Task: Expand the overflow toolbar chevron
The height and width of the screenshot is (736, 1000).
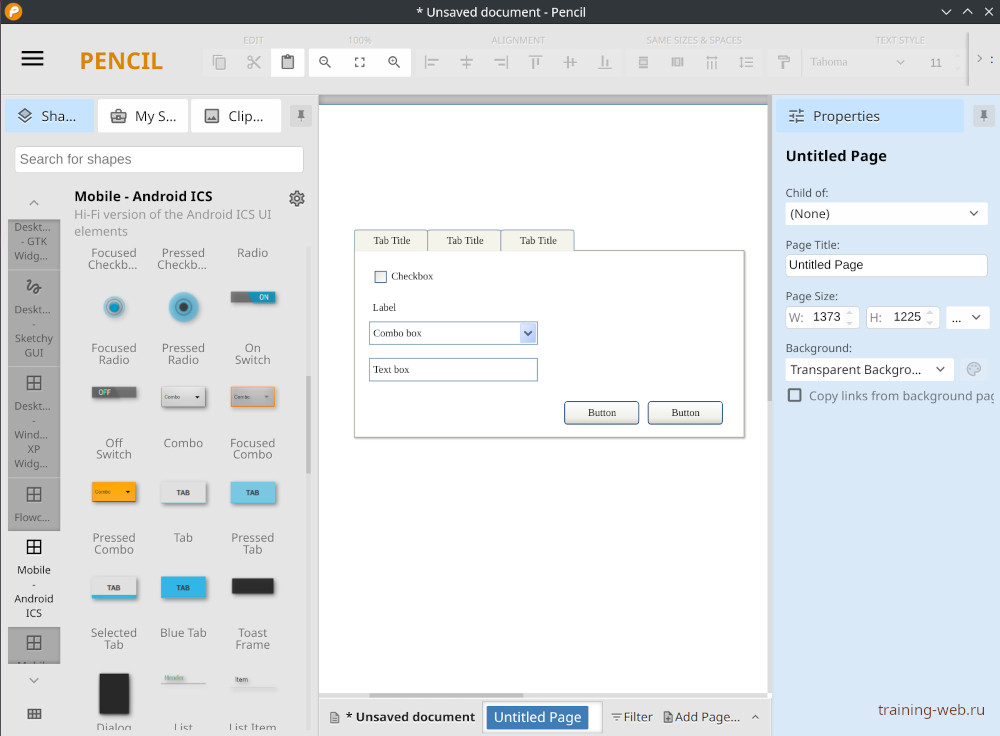Action: coord(980,59)
